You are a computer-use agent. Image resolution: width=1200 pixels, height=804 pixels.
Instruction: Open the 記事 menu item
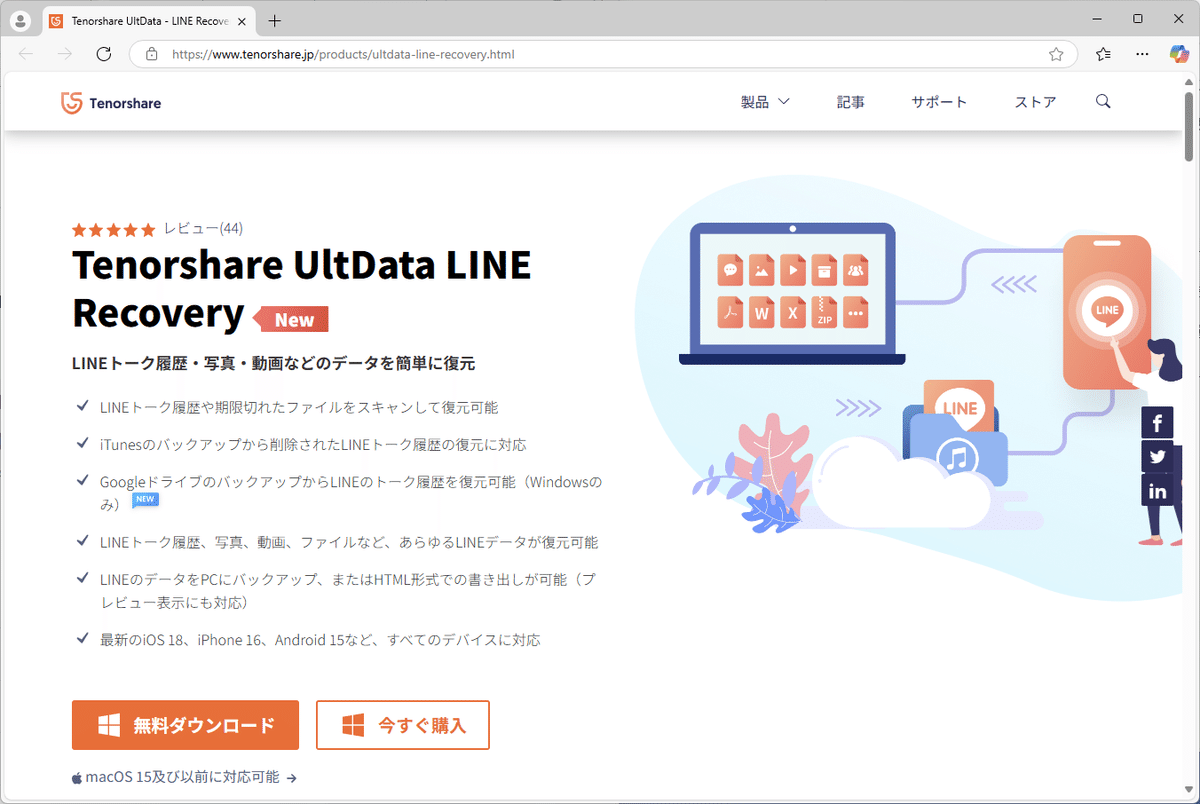tap(851, 101)
